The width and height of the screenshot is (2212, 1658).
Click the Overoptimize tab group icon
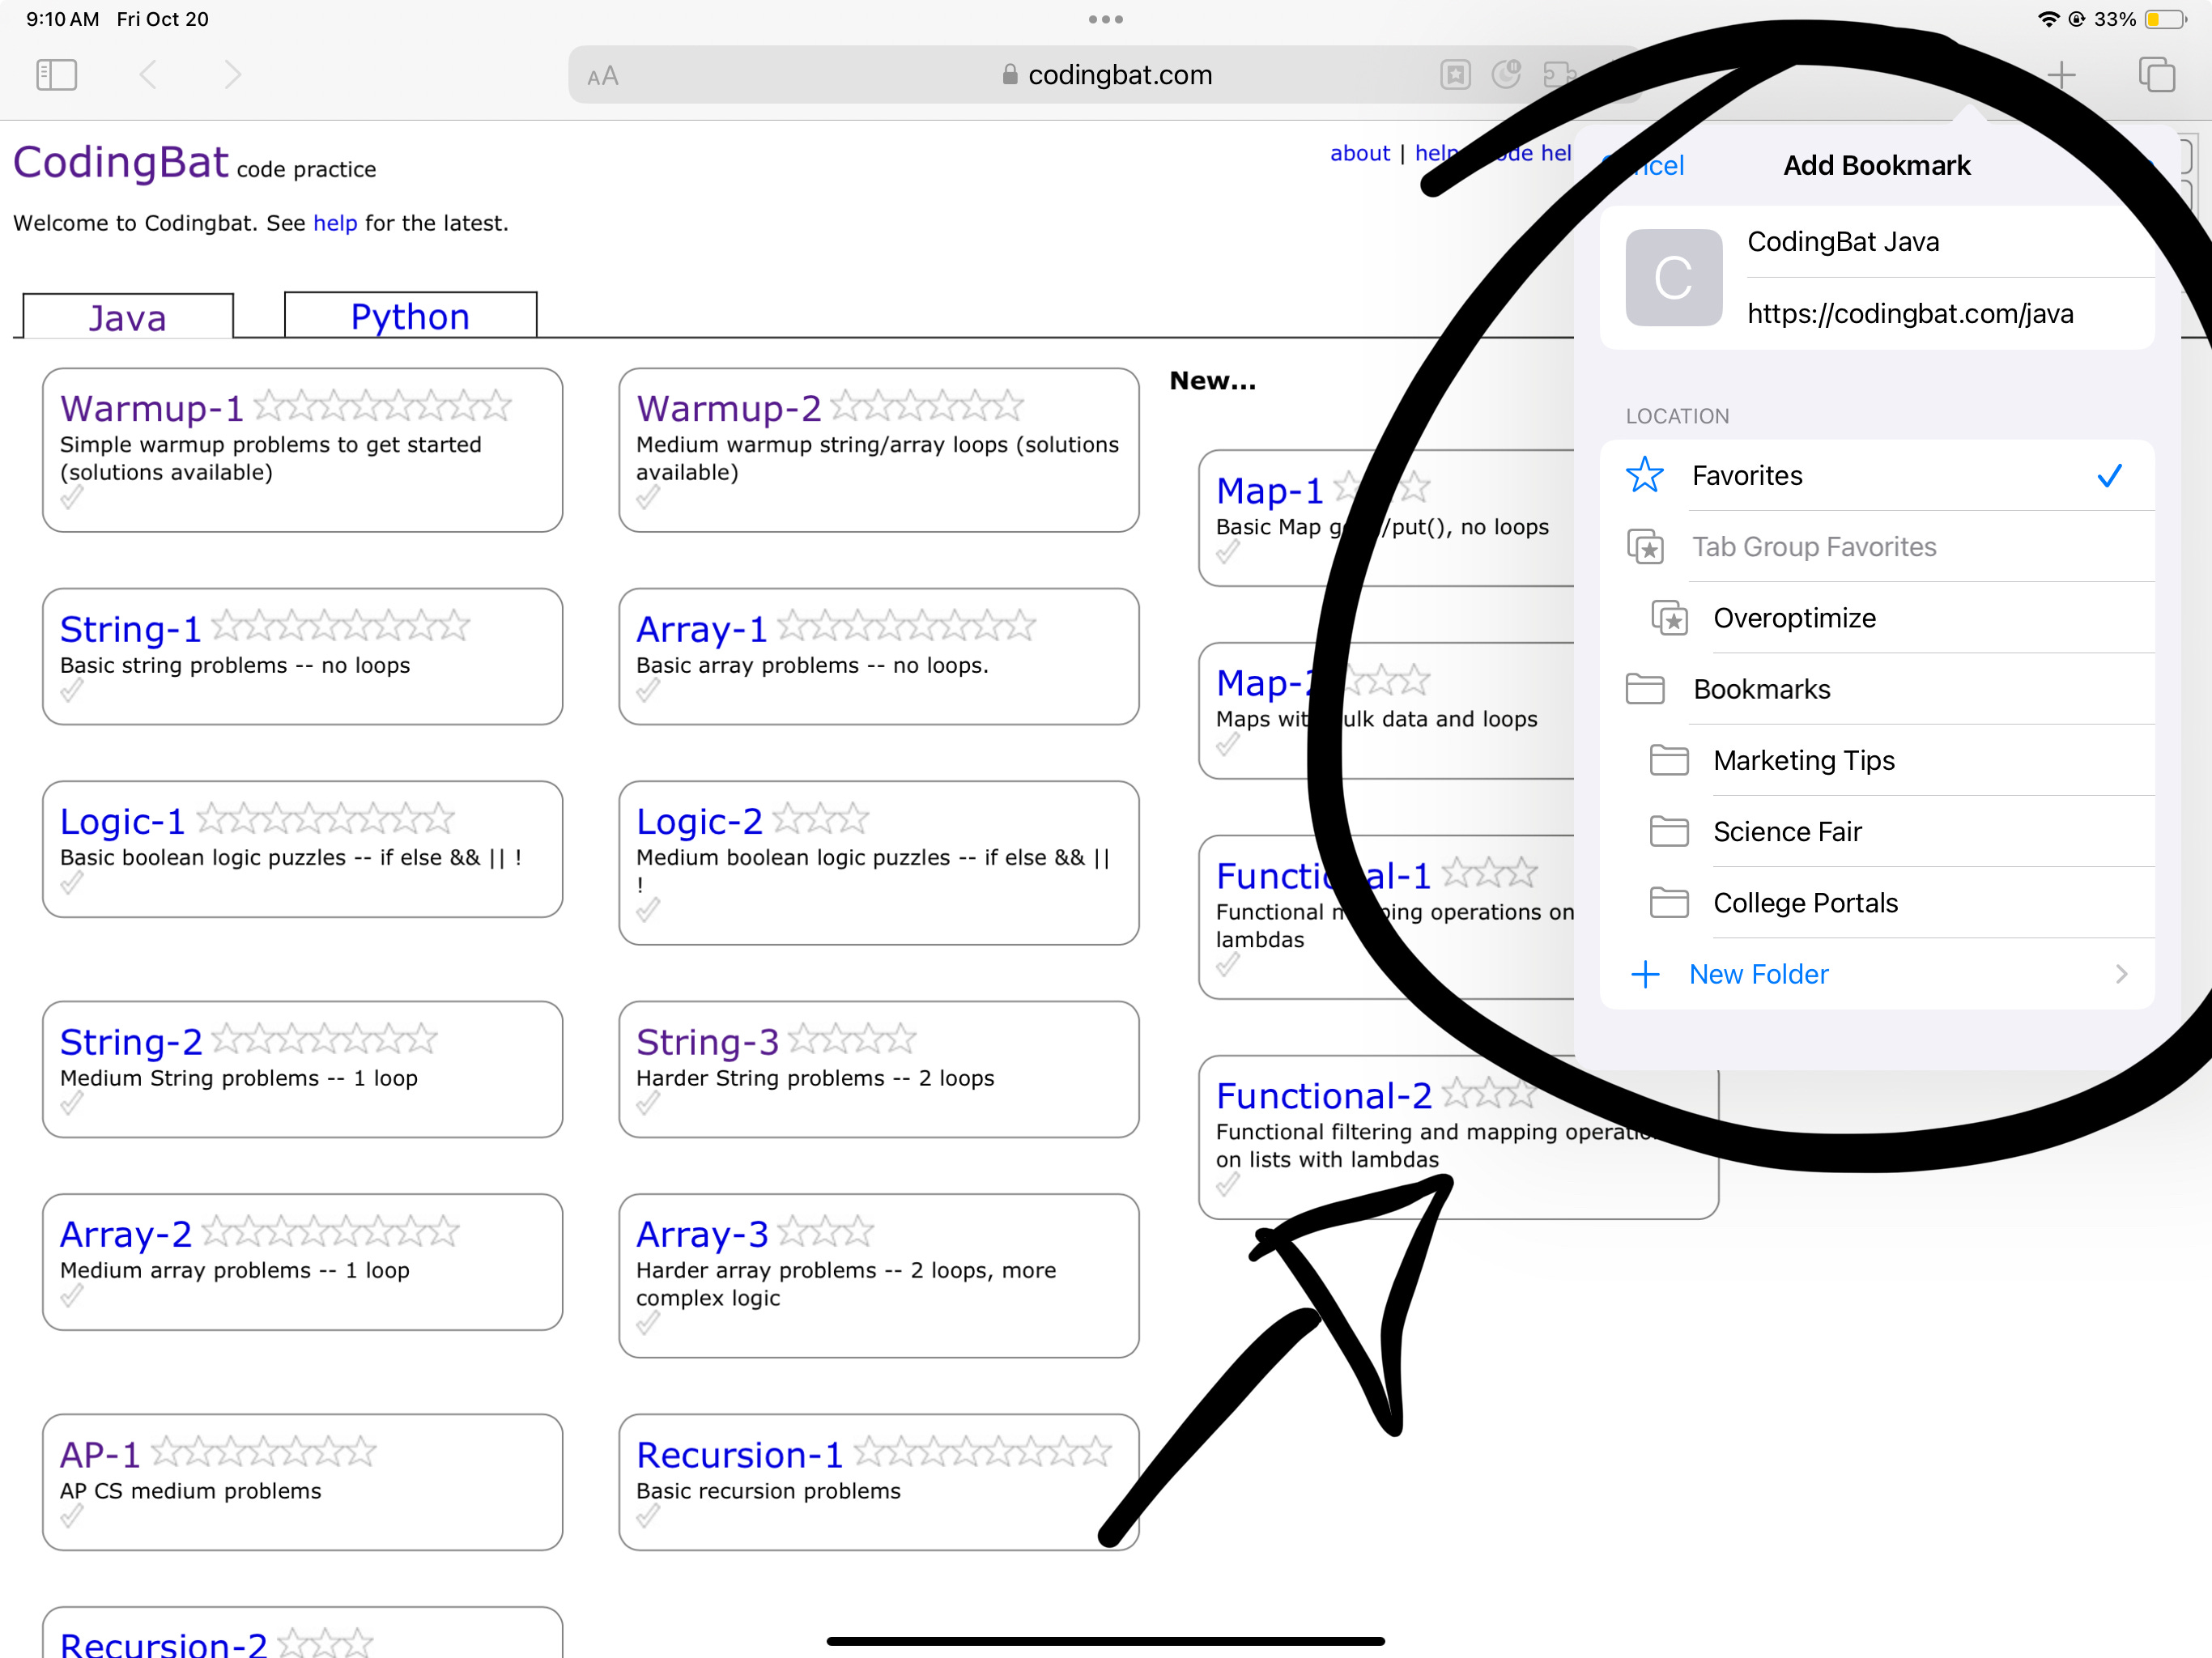coord(1669,618)
